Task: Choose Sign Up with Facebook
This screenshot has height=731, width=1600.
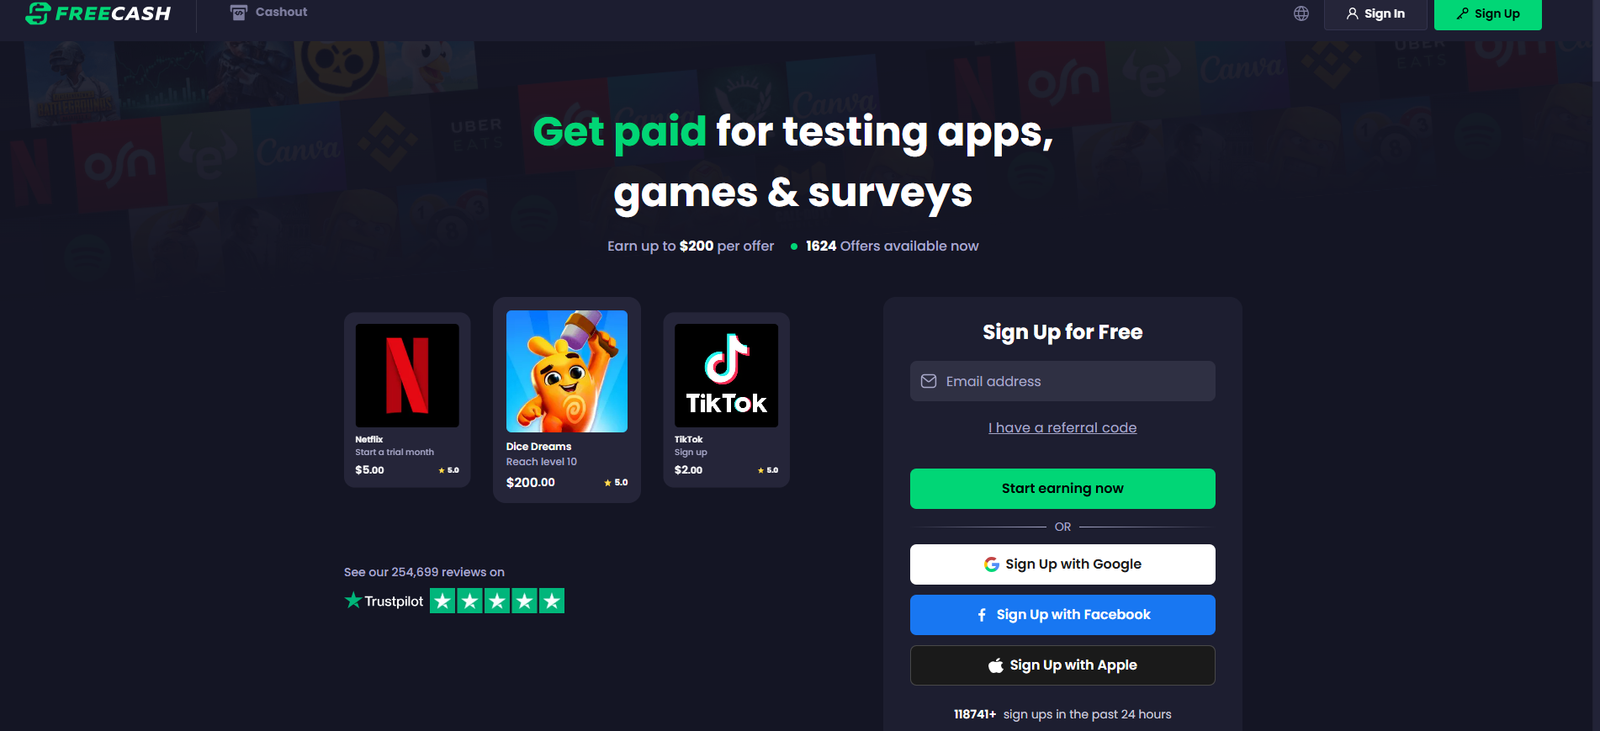Action: [1062, 615]
